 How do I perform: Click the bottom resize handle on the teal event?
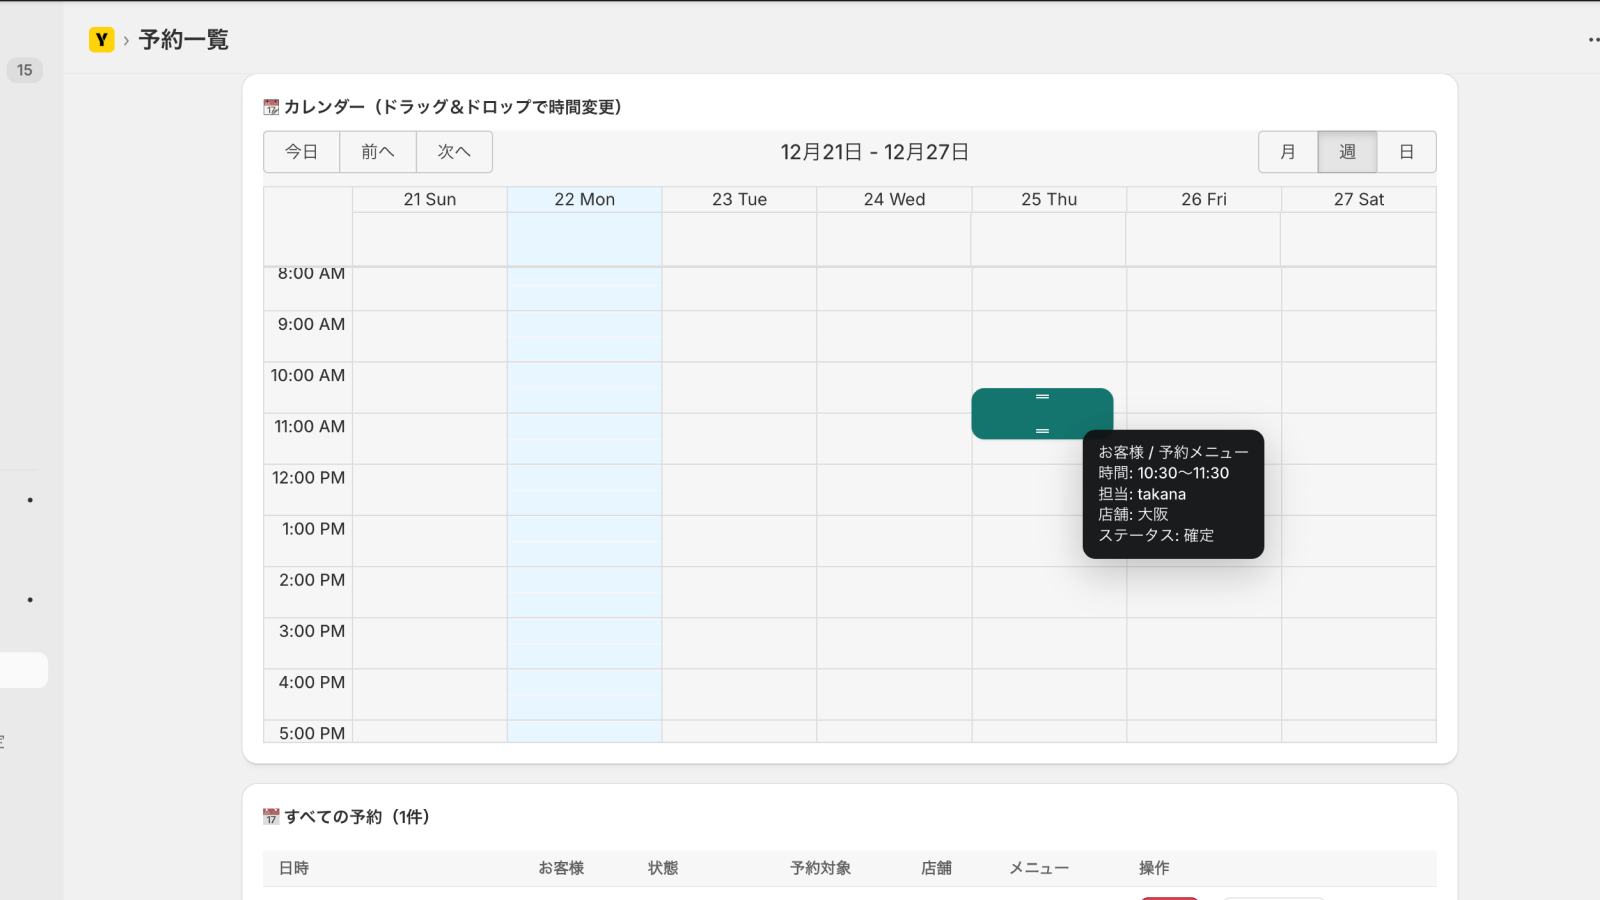tap(1042, 429)
